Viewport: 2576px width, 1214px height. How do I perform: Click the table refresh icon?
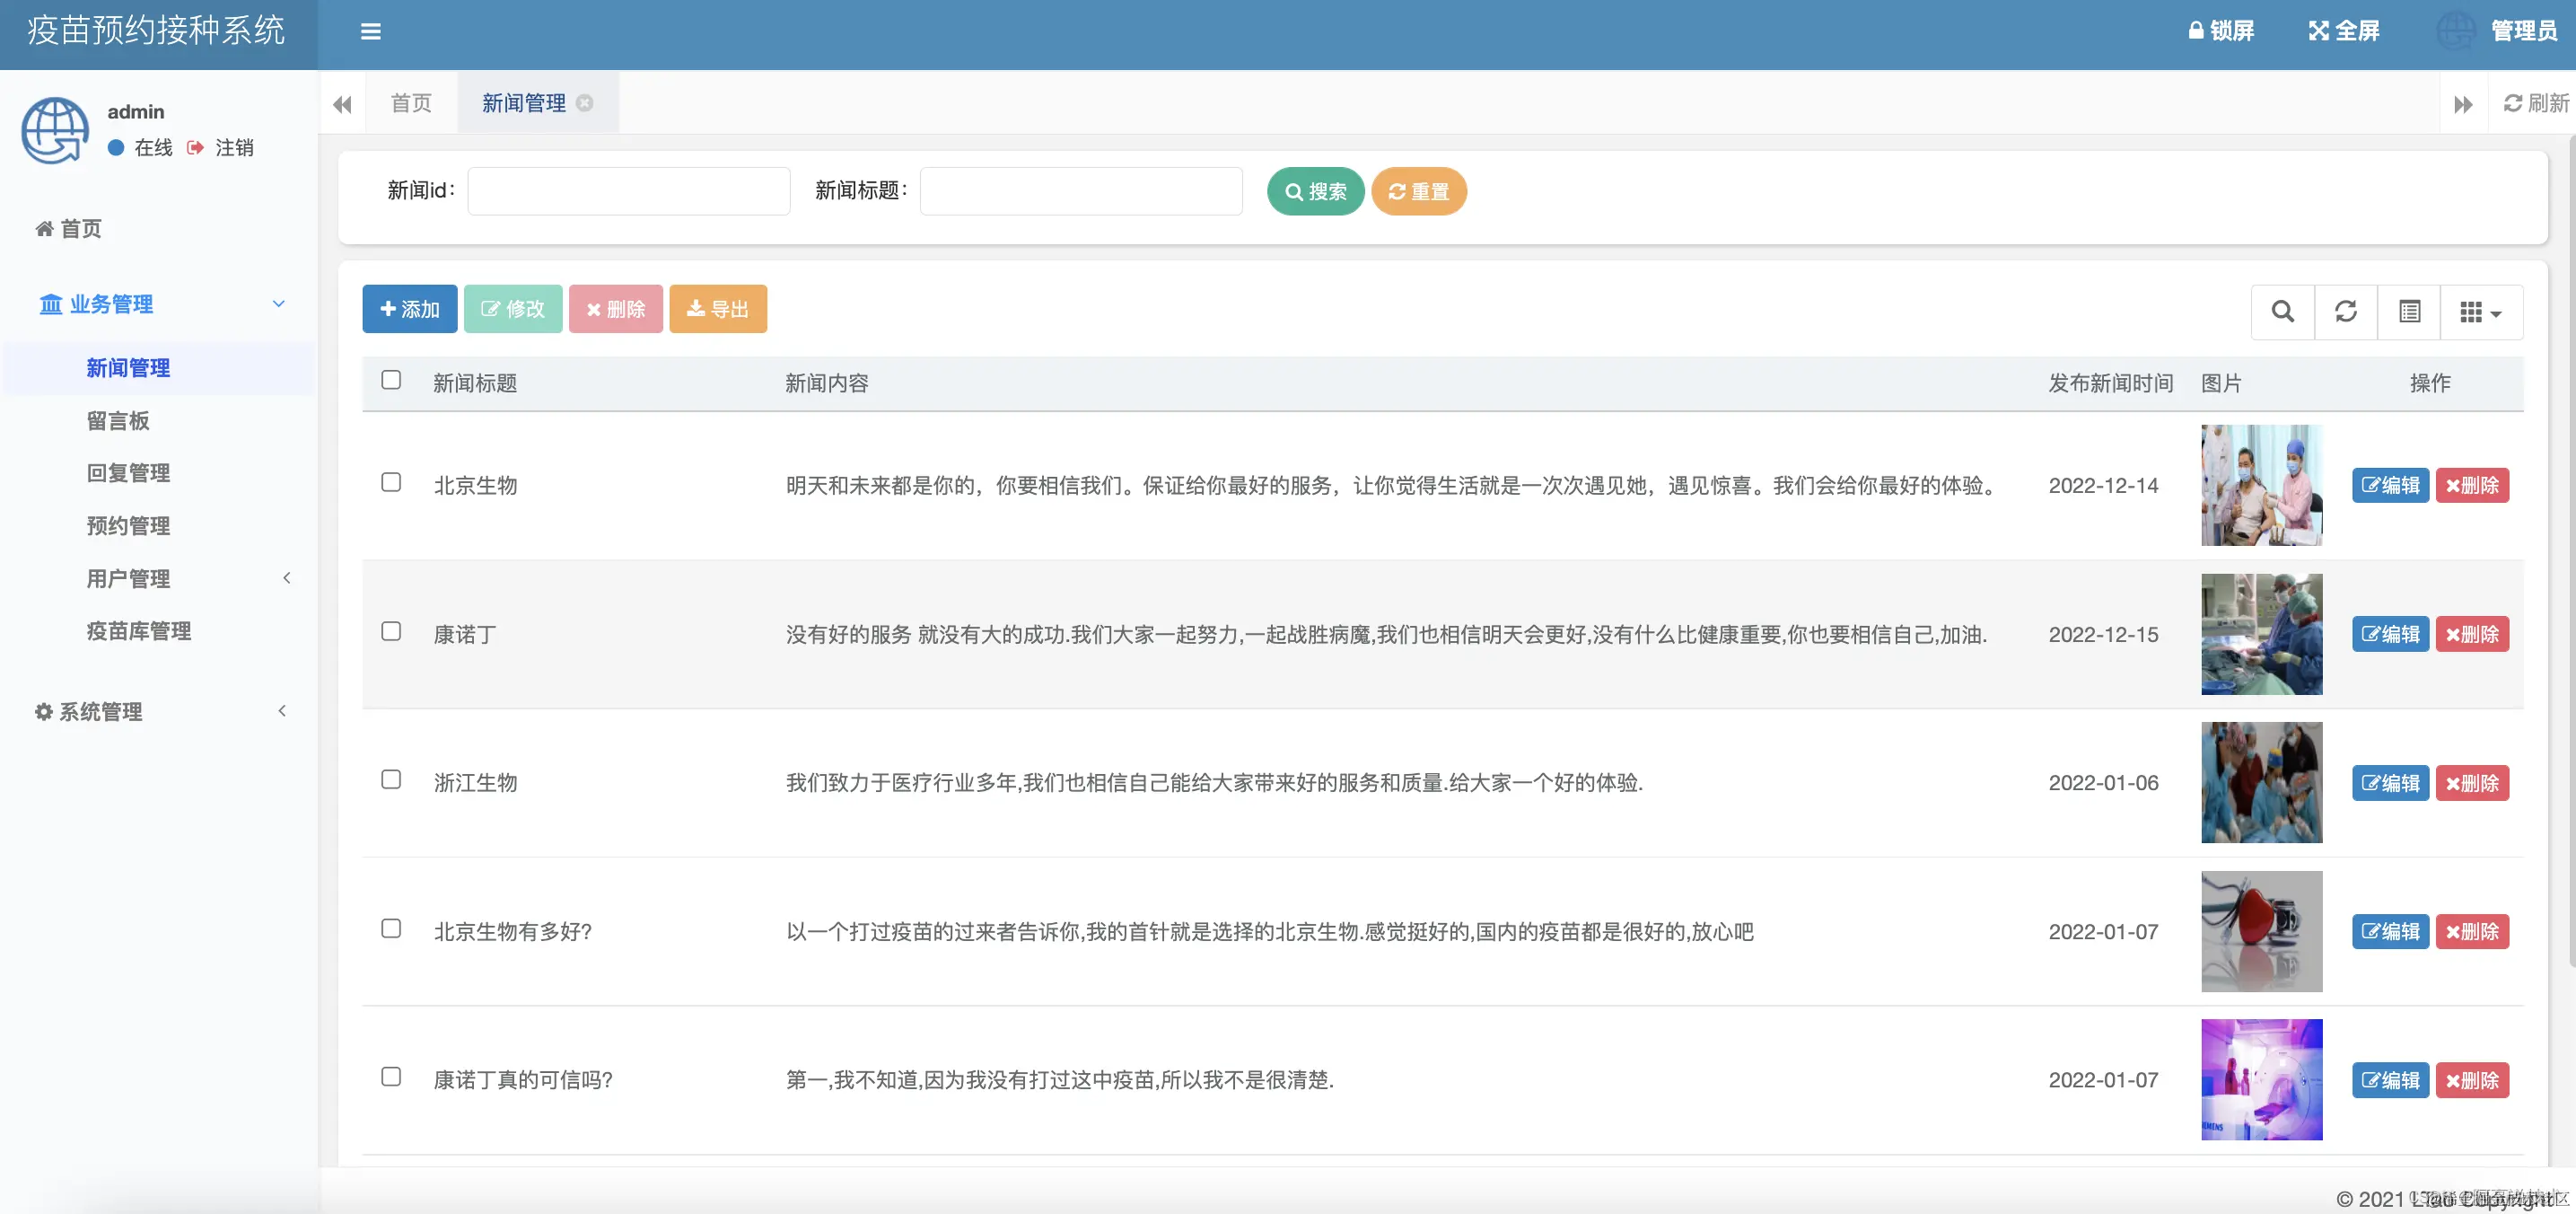(2345, 312)
